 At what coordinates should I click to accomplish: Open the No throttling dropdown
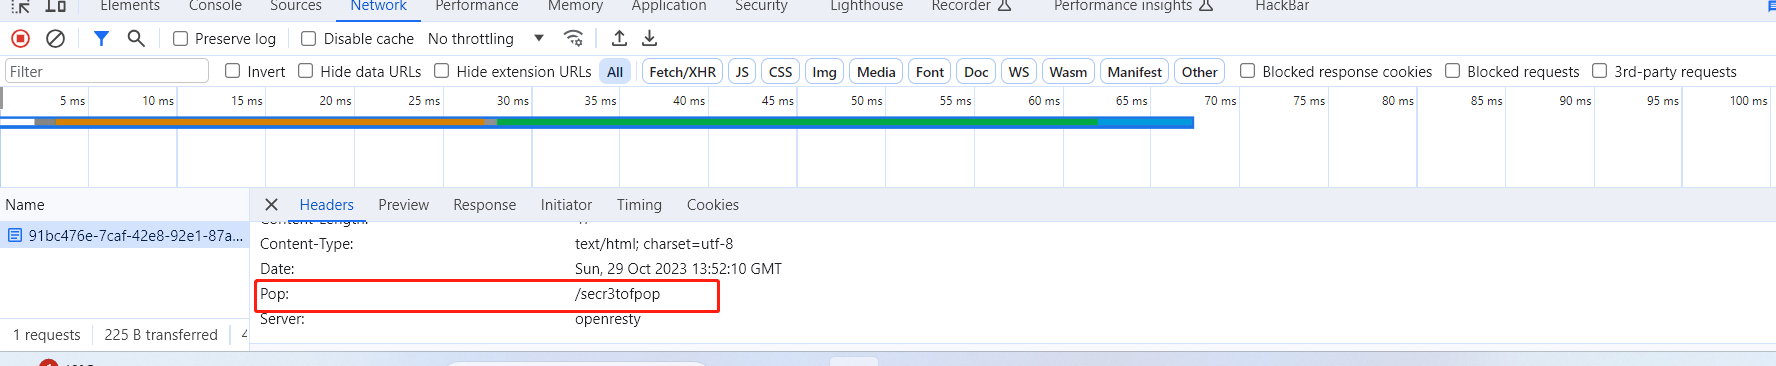coord(486,38)
